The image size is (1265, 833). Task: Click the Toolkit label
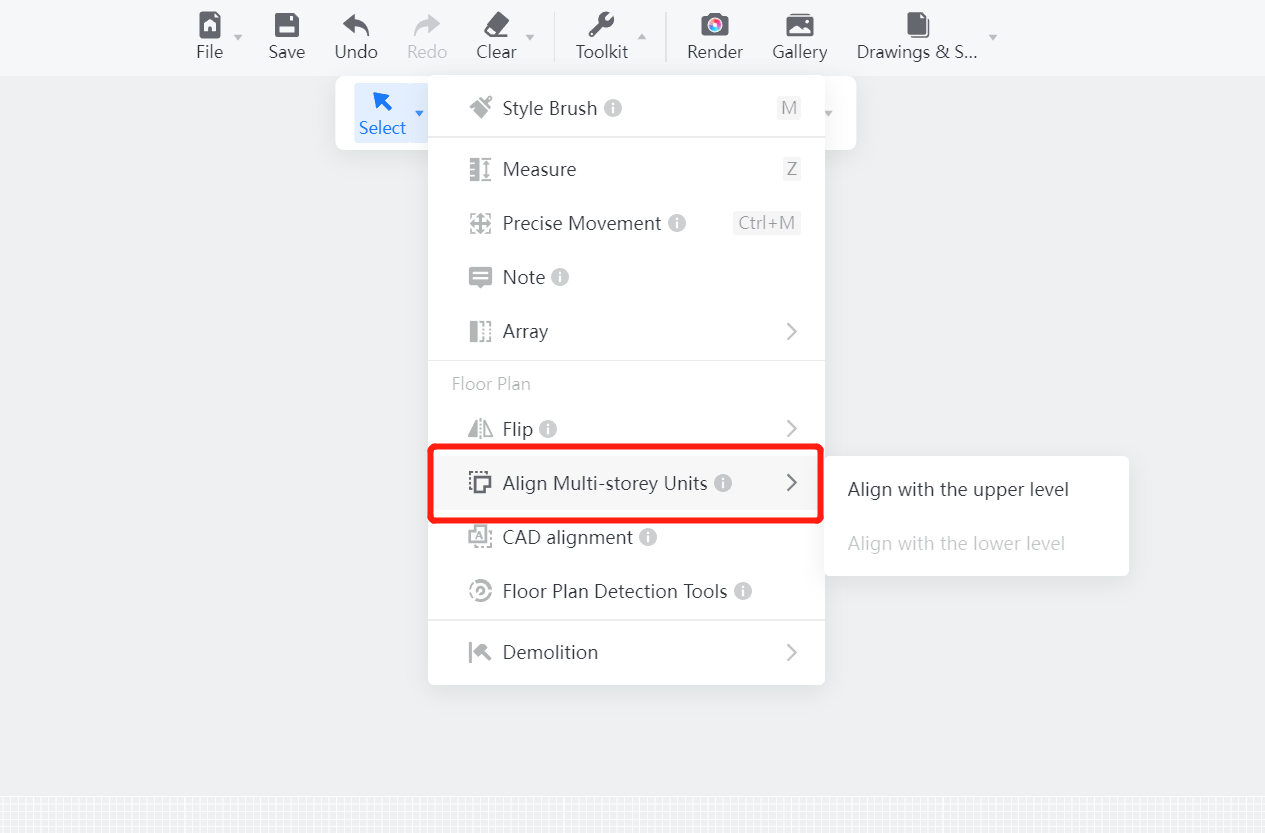coord(602,52)
